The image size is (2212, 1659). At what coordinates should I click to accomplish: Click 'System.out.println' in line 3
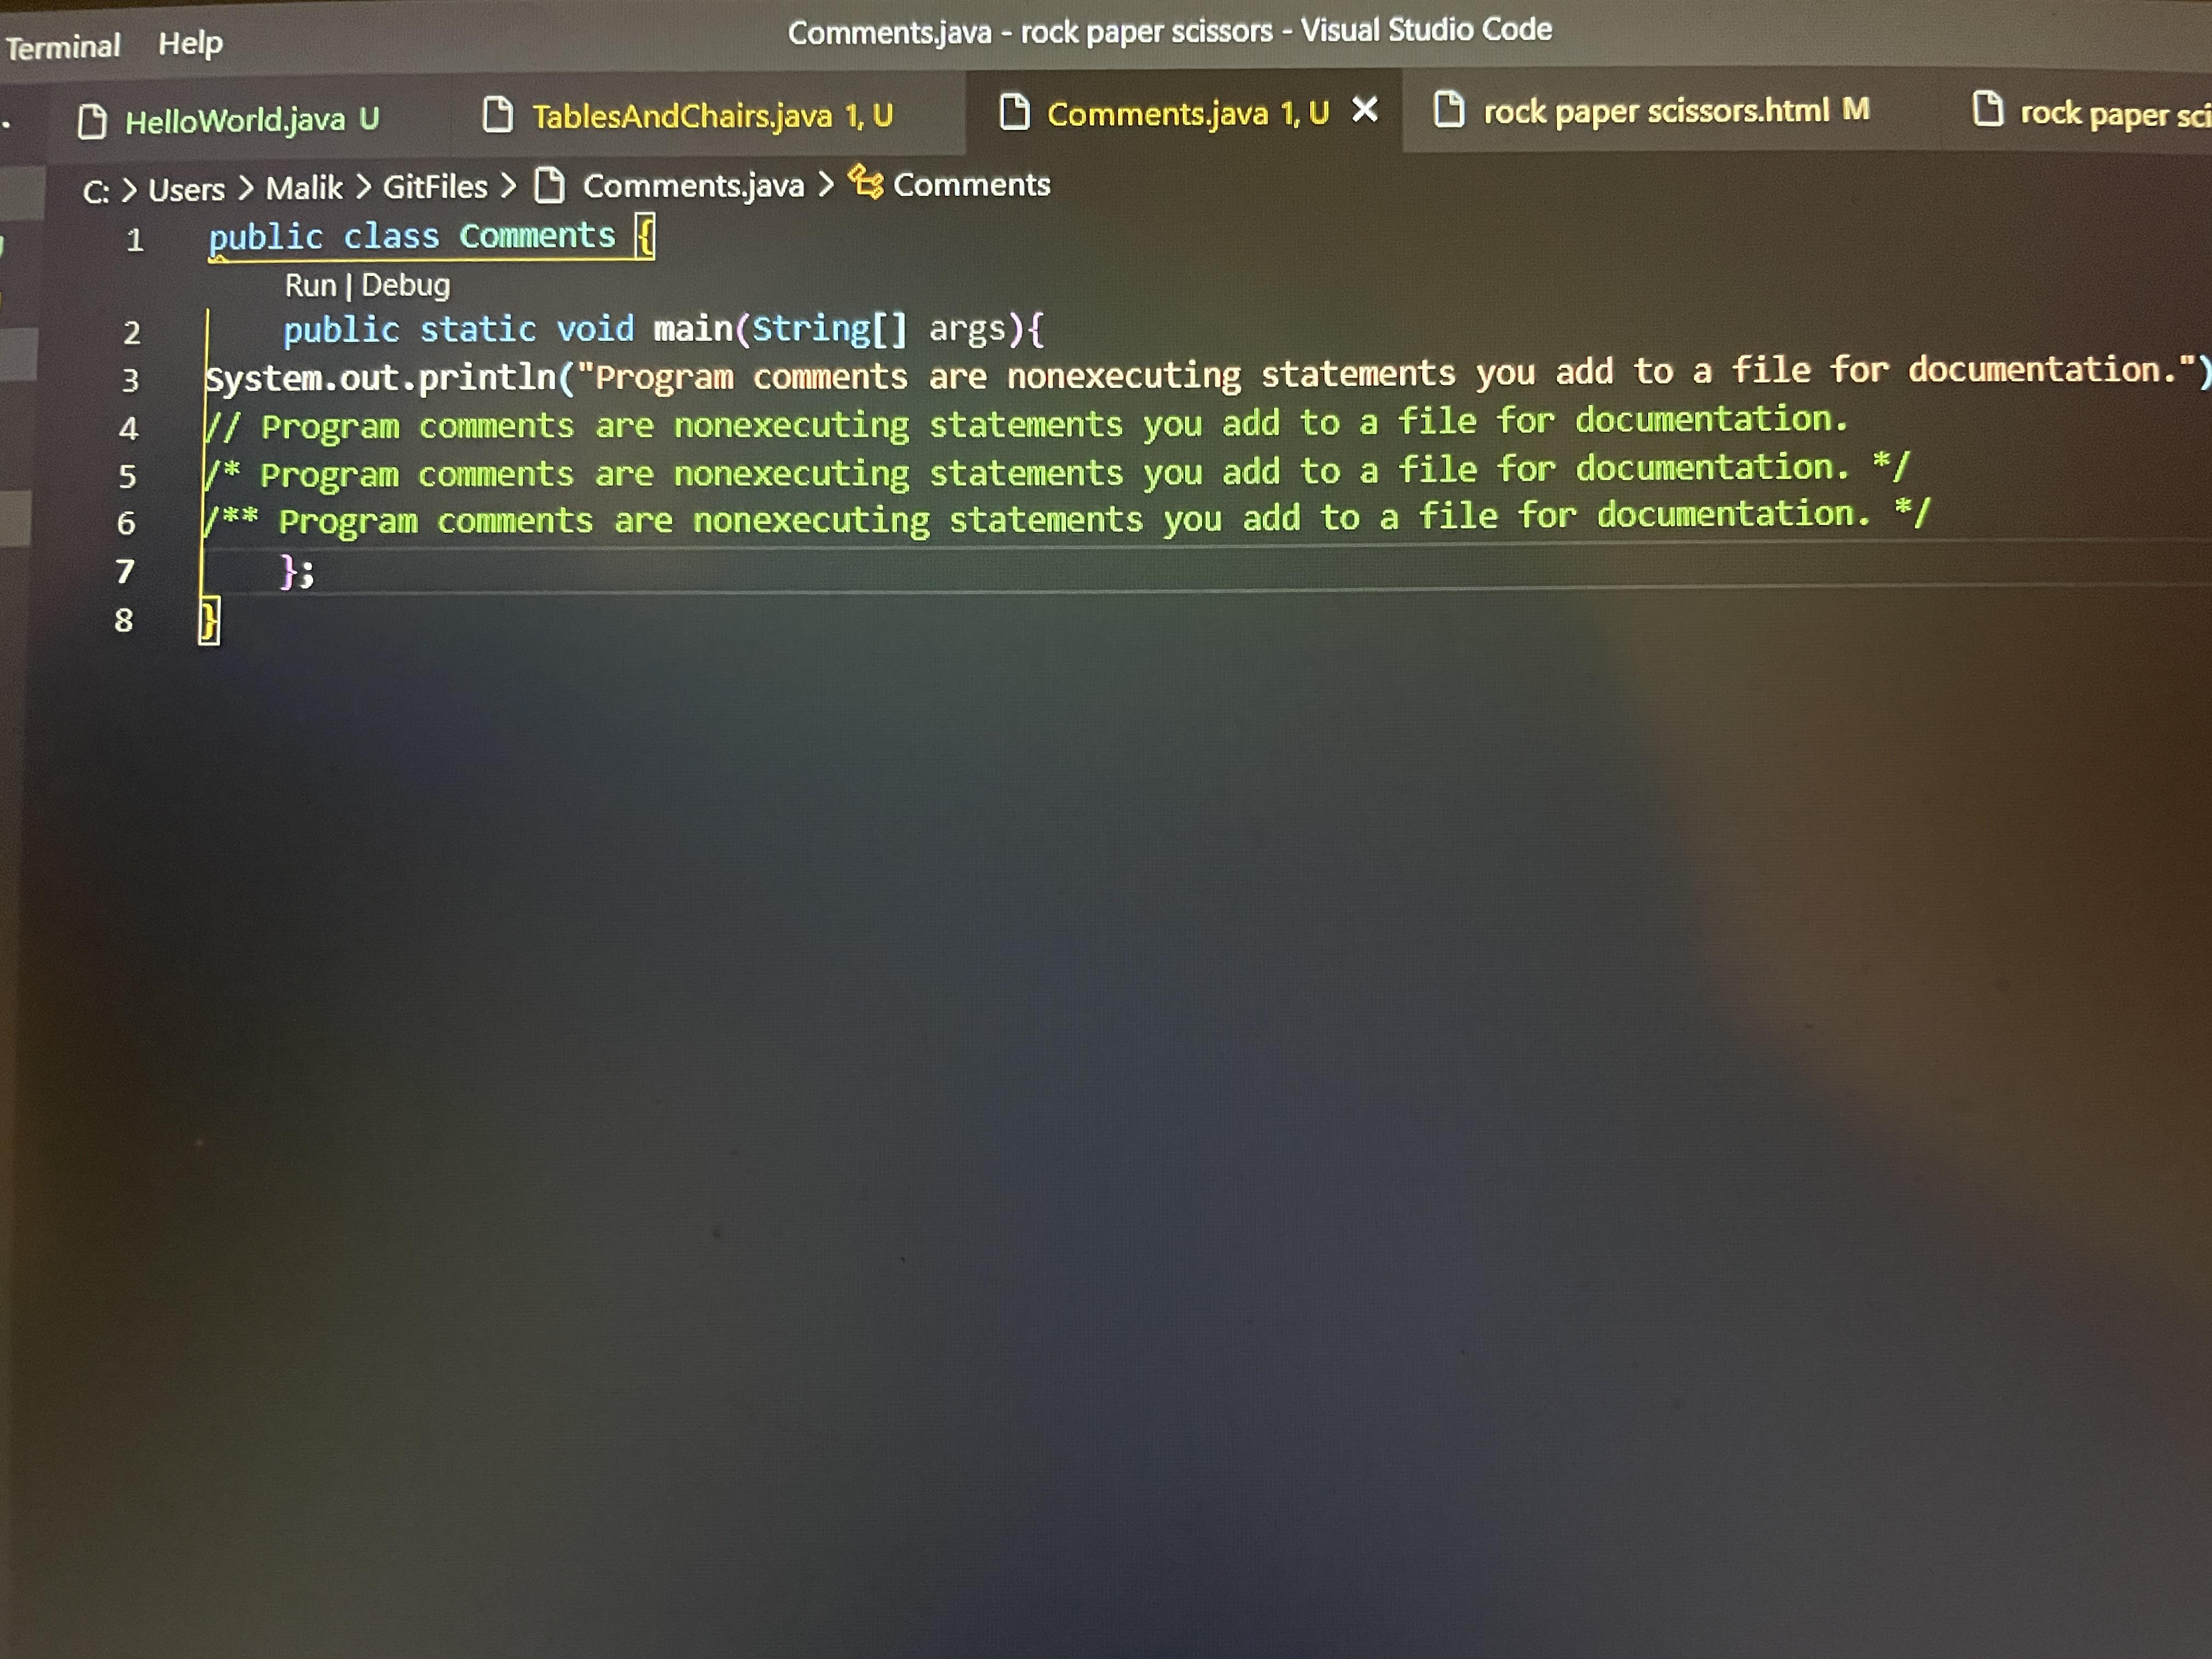click(381, 379)
